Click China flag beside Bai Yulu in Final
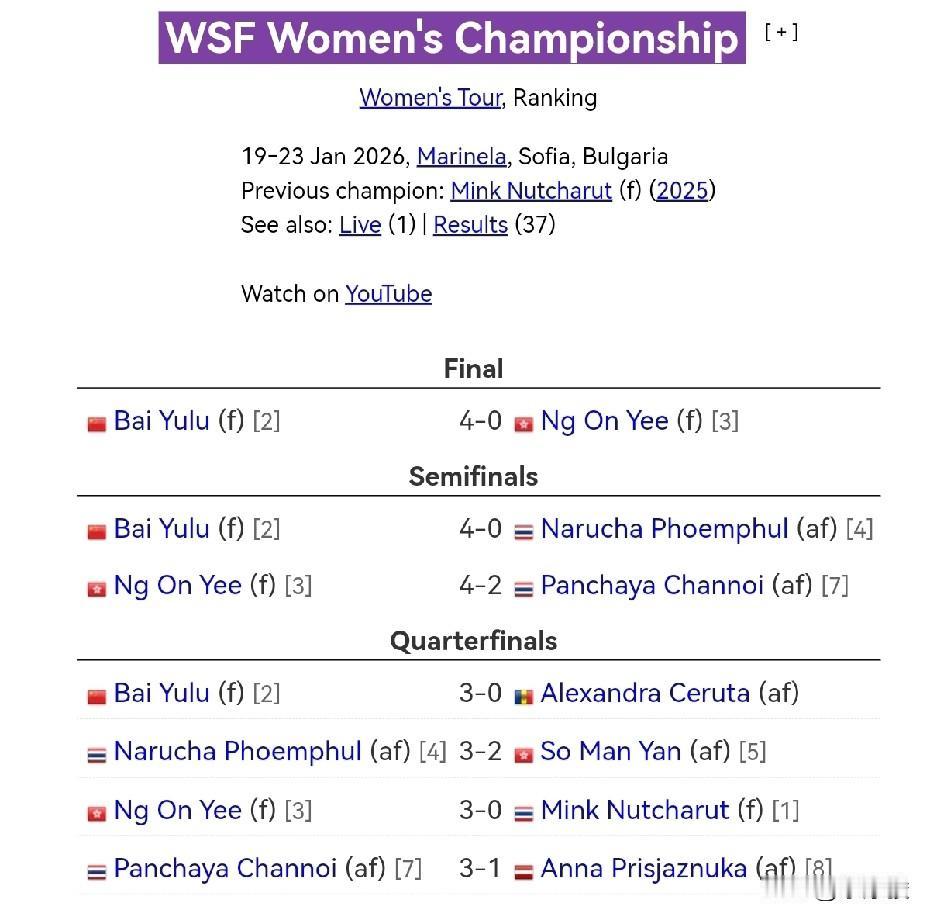 97,424
